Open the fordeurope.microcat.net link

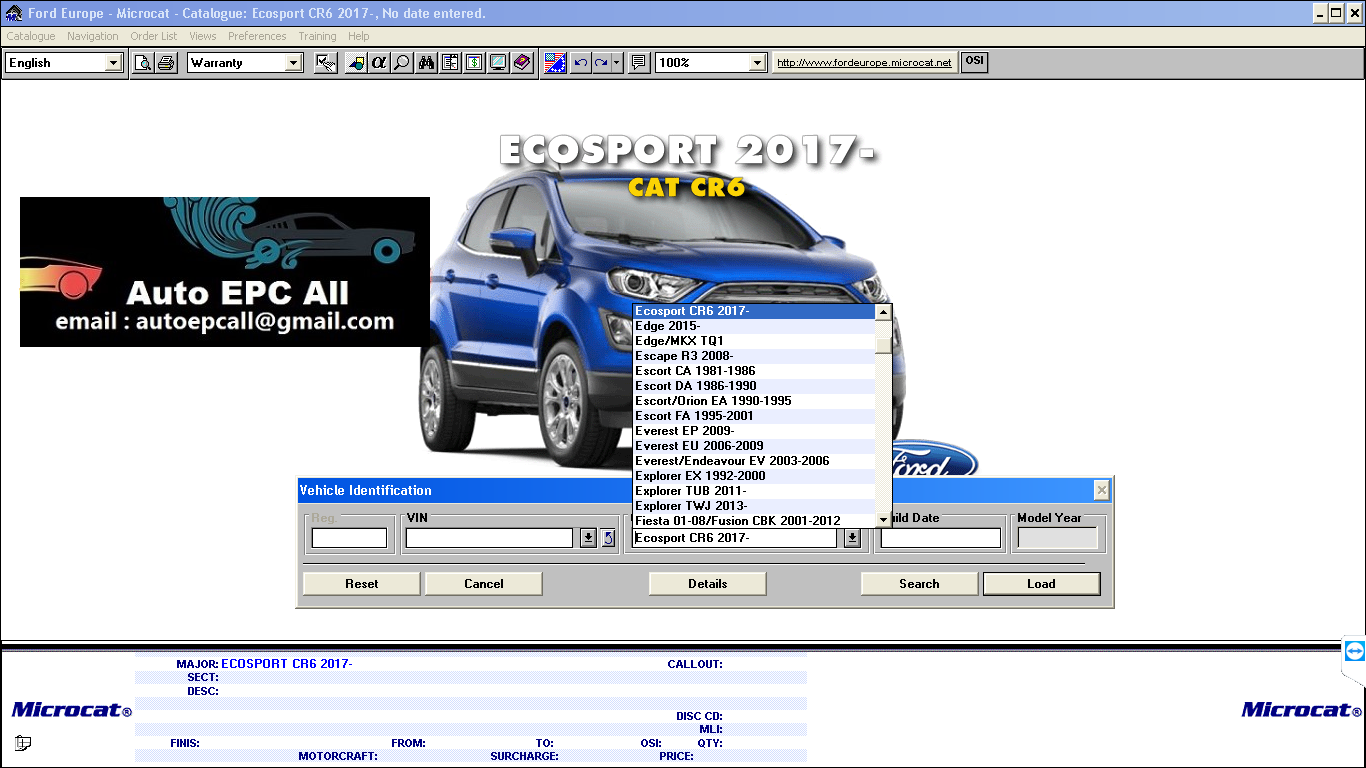864,62
